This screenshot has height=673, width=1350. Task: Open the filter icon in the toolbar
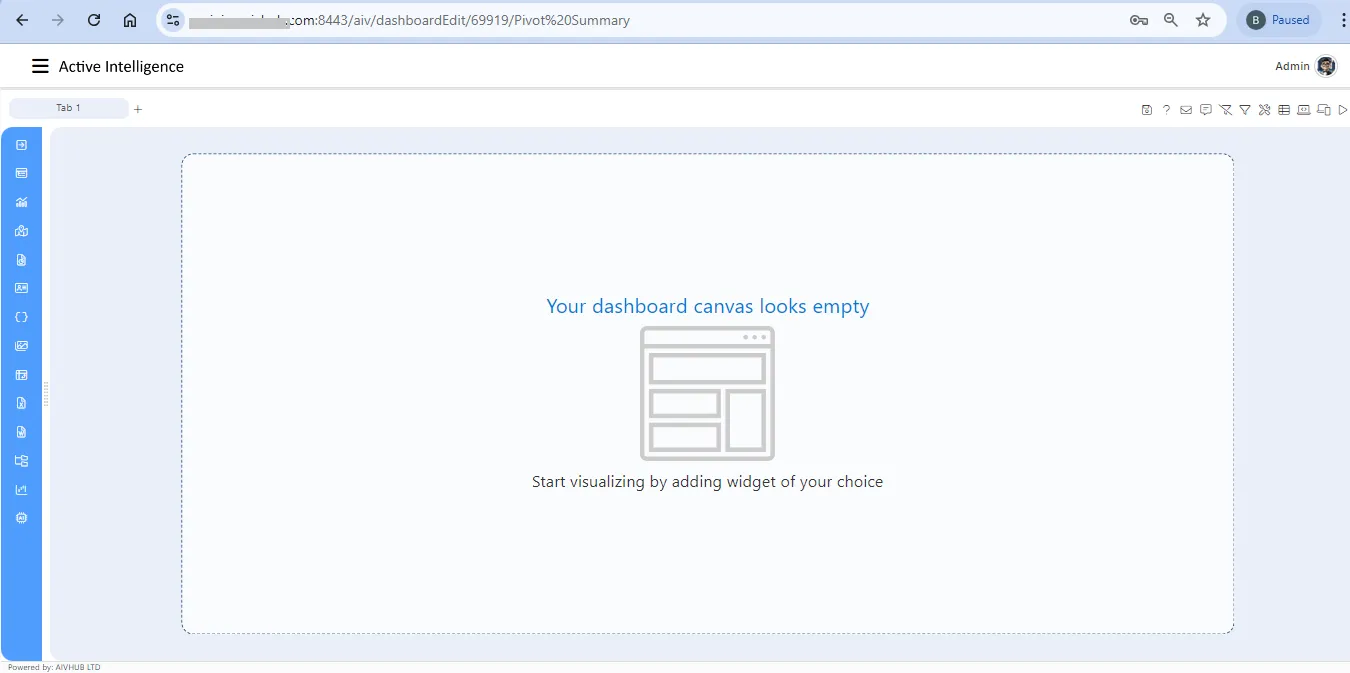click(x=1245, y=110)
